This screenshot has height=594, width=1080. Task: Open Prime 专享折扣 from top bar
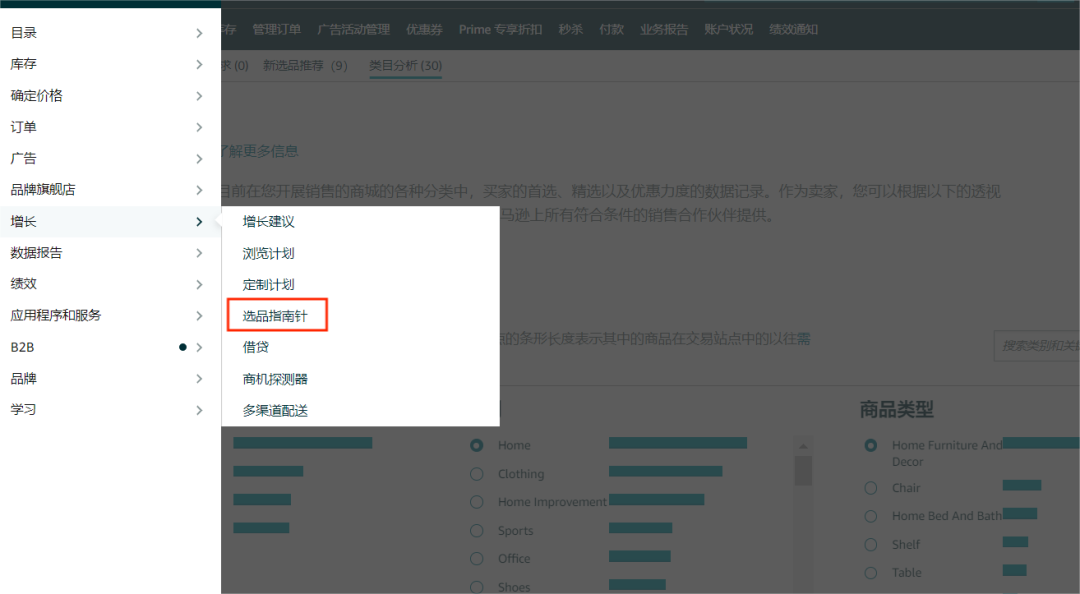click(499, 29)
